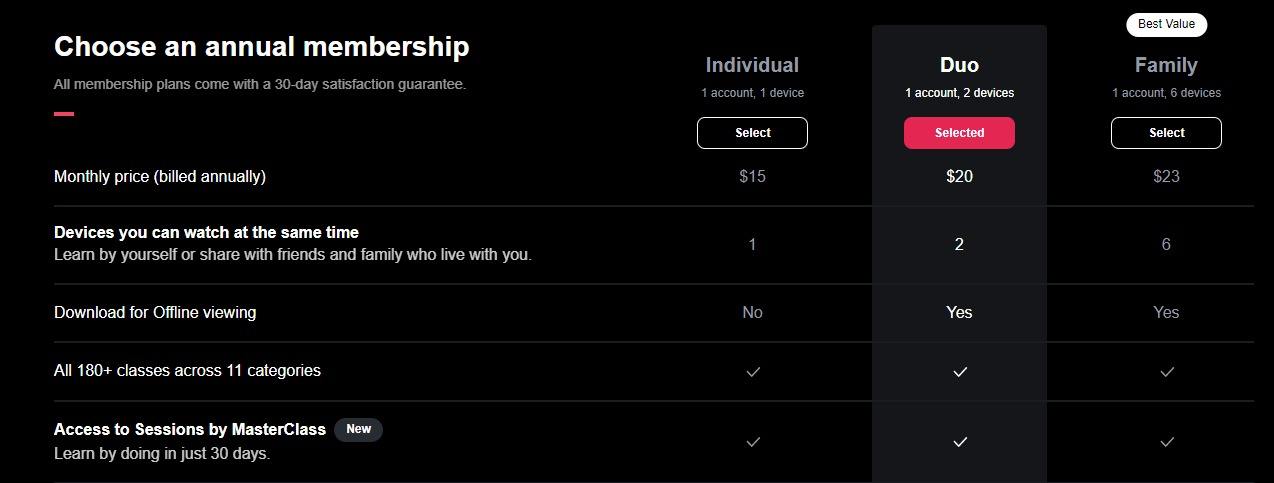Click the $23 Family monthly price
Viewport: 1274px width, 483px height.
click(1166, 176)
